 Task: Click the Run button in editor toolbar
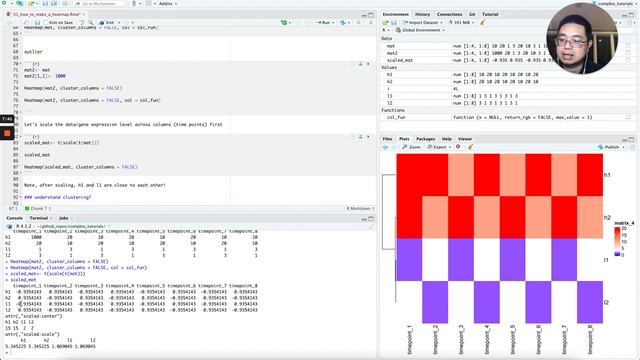[x=323, y=23]
